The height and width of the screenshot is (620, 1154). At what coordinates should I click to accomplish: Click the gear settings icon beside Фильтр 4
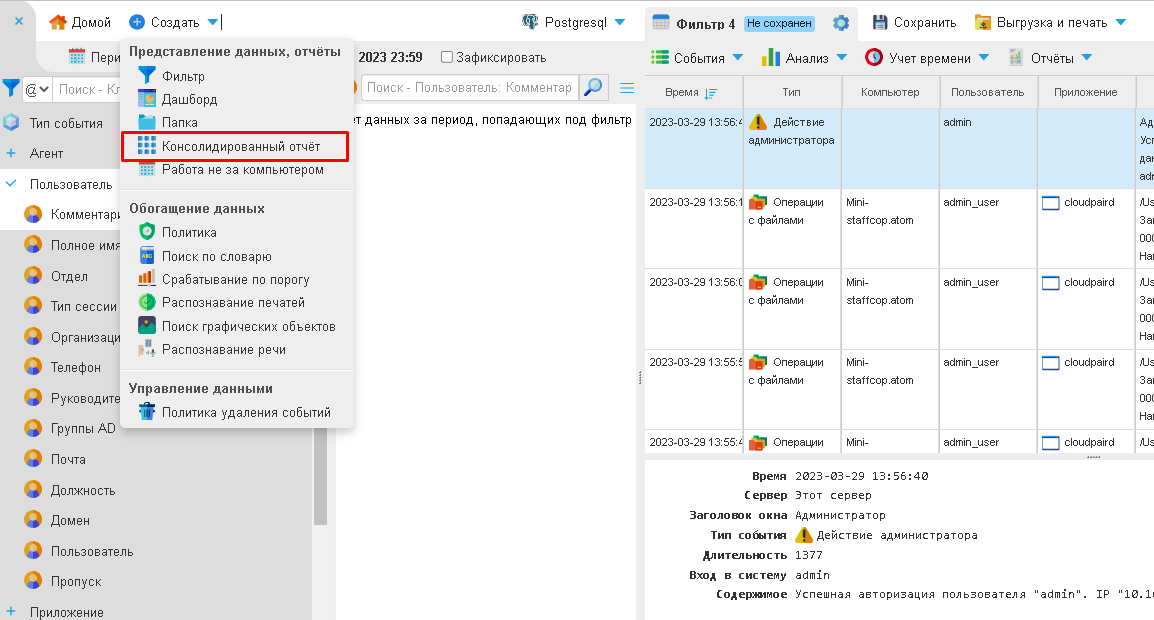(841, 23)
